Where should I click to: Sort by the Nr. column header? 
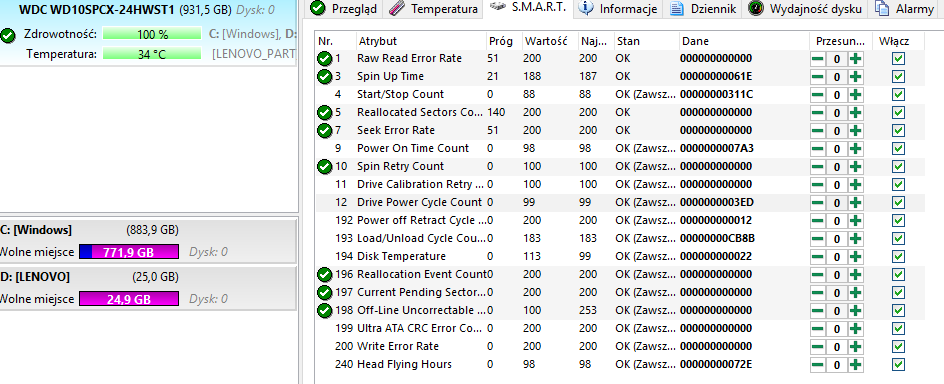[x=335, y=42]
